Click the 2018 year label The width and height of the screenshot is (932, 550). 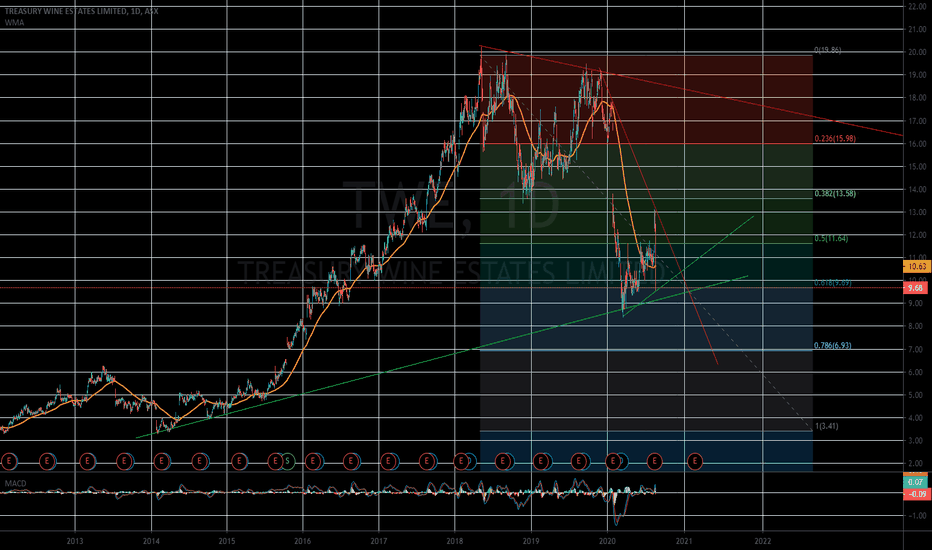455,541
